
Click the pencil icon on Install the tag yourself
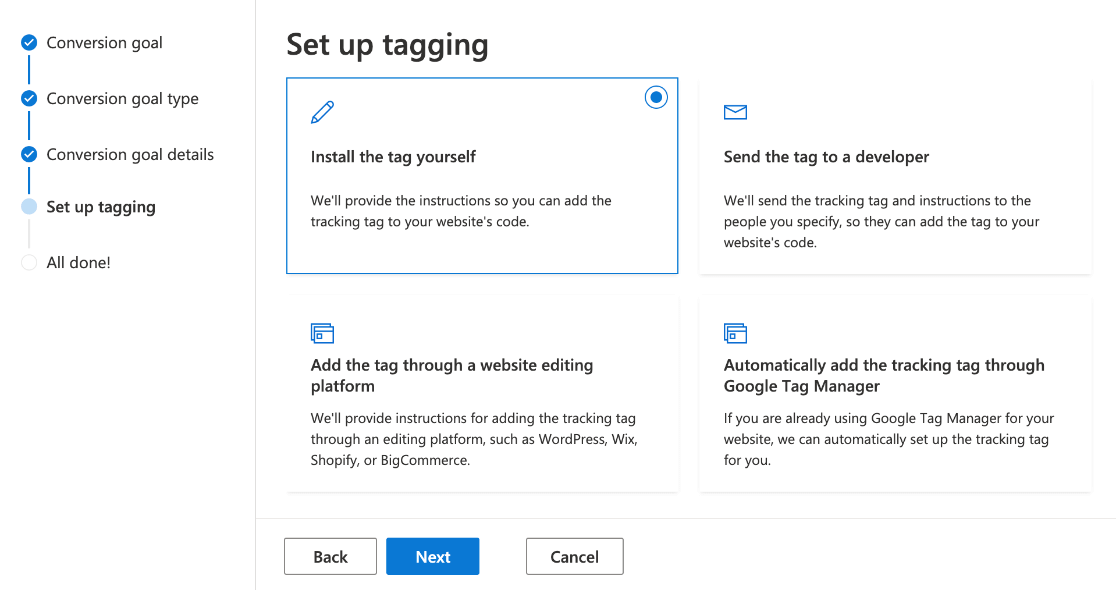[323, 113]
